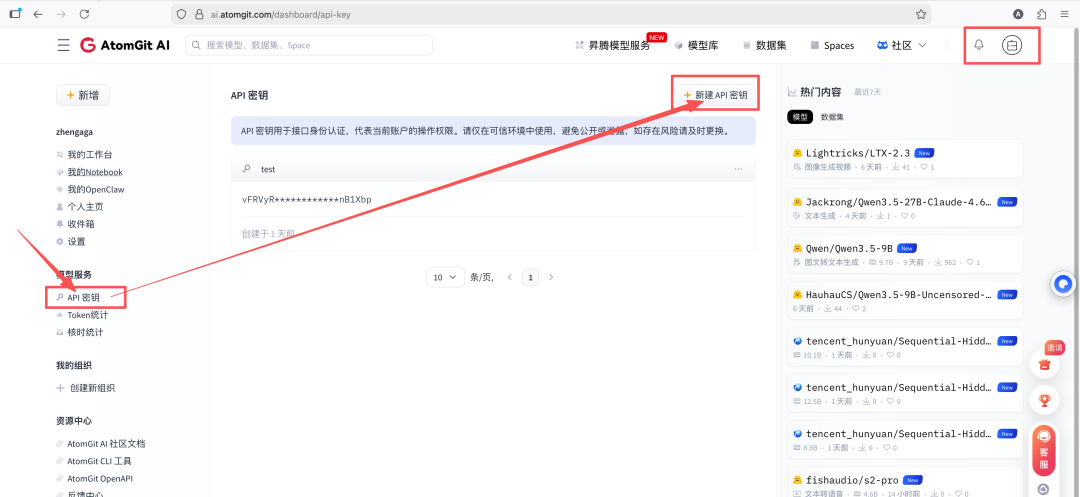Open the three-dot menu for the test key
The width and height of the screenshot is (1080, 497).
[x=738, y=169]
